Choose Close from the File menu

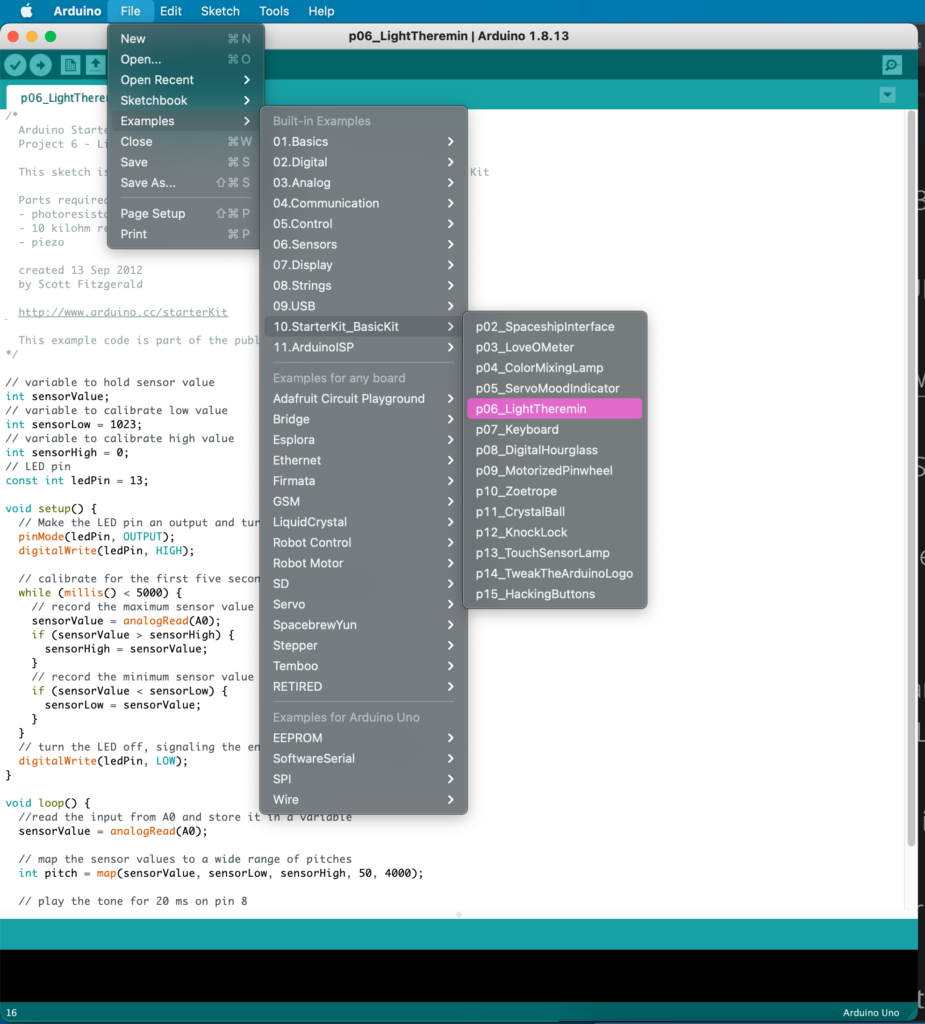click(186, 142)
